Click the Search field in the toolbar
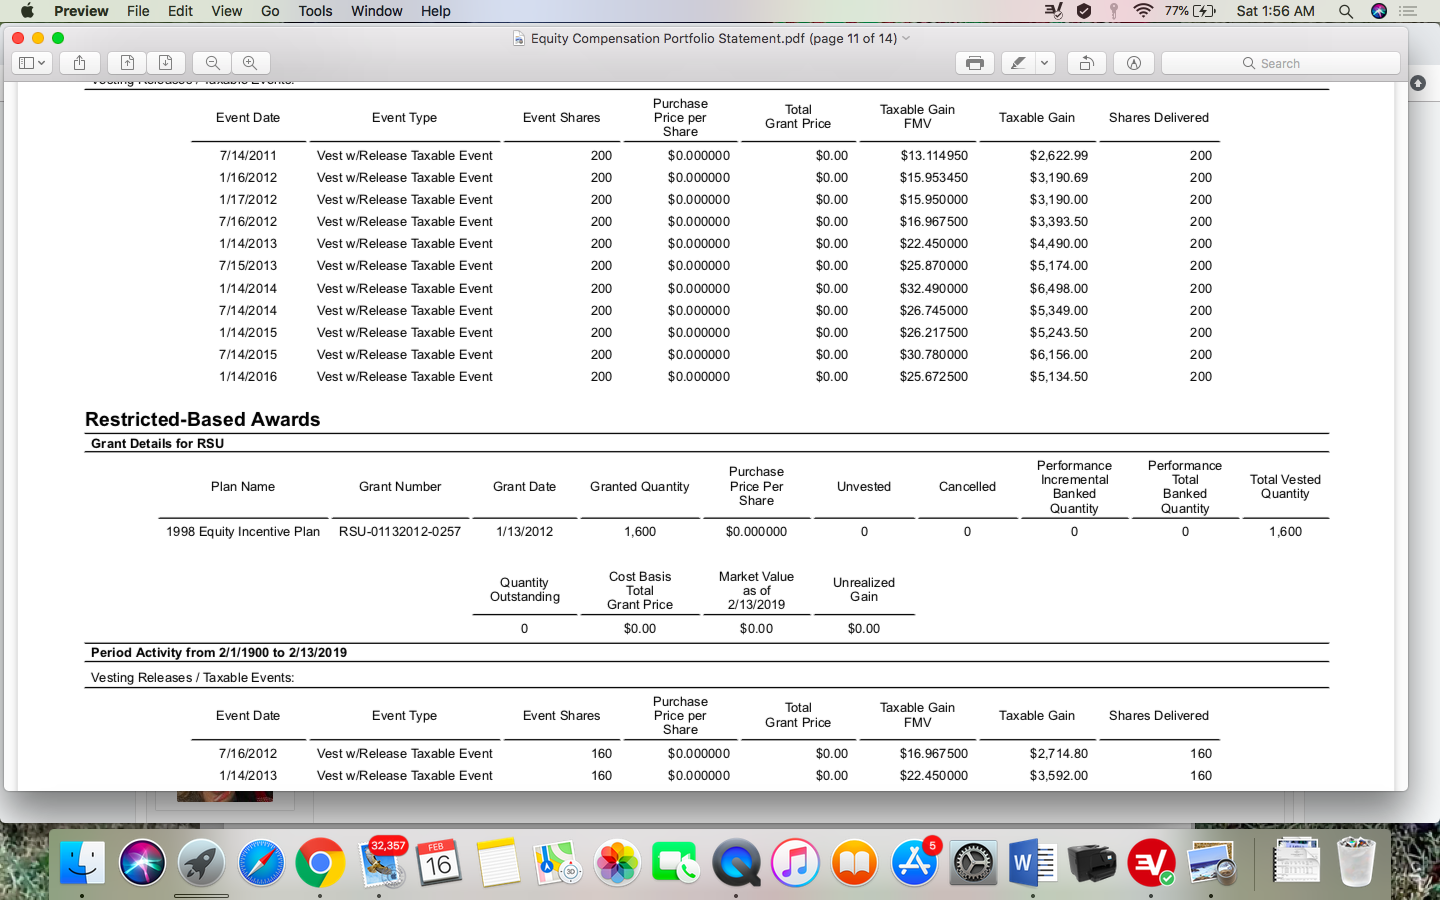This screenshot has height=900, width=1440. pyautogui.click(x=1280, y=63)
